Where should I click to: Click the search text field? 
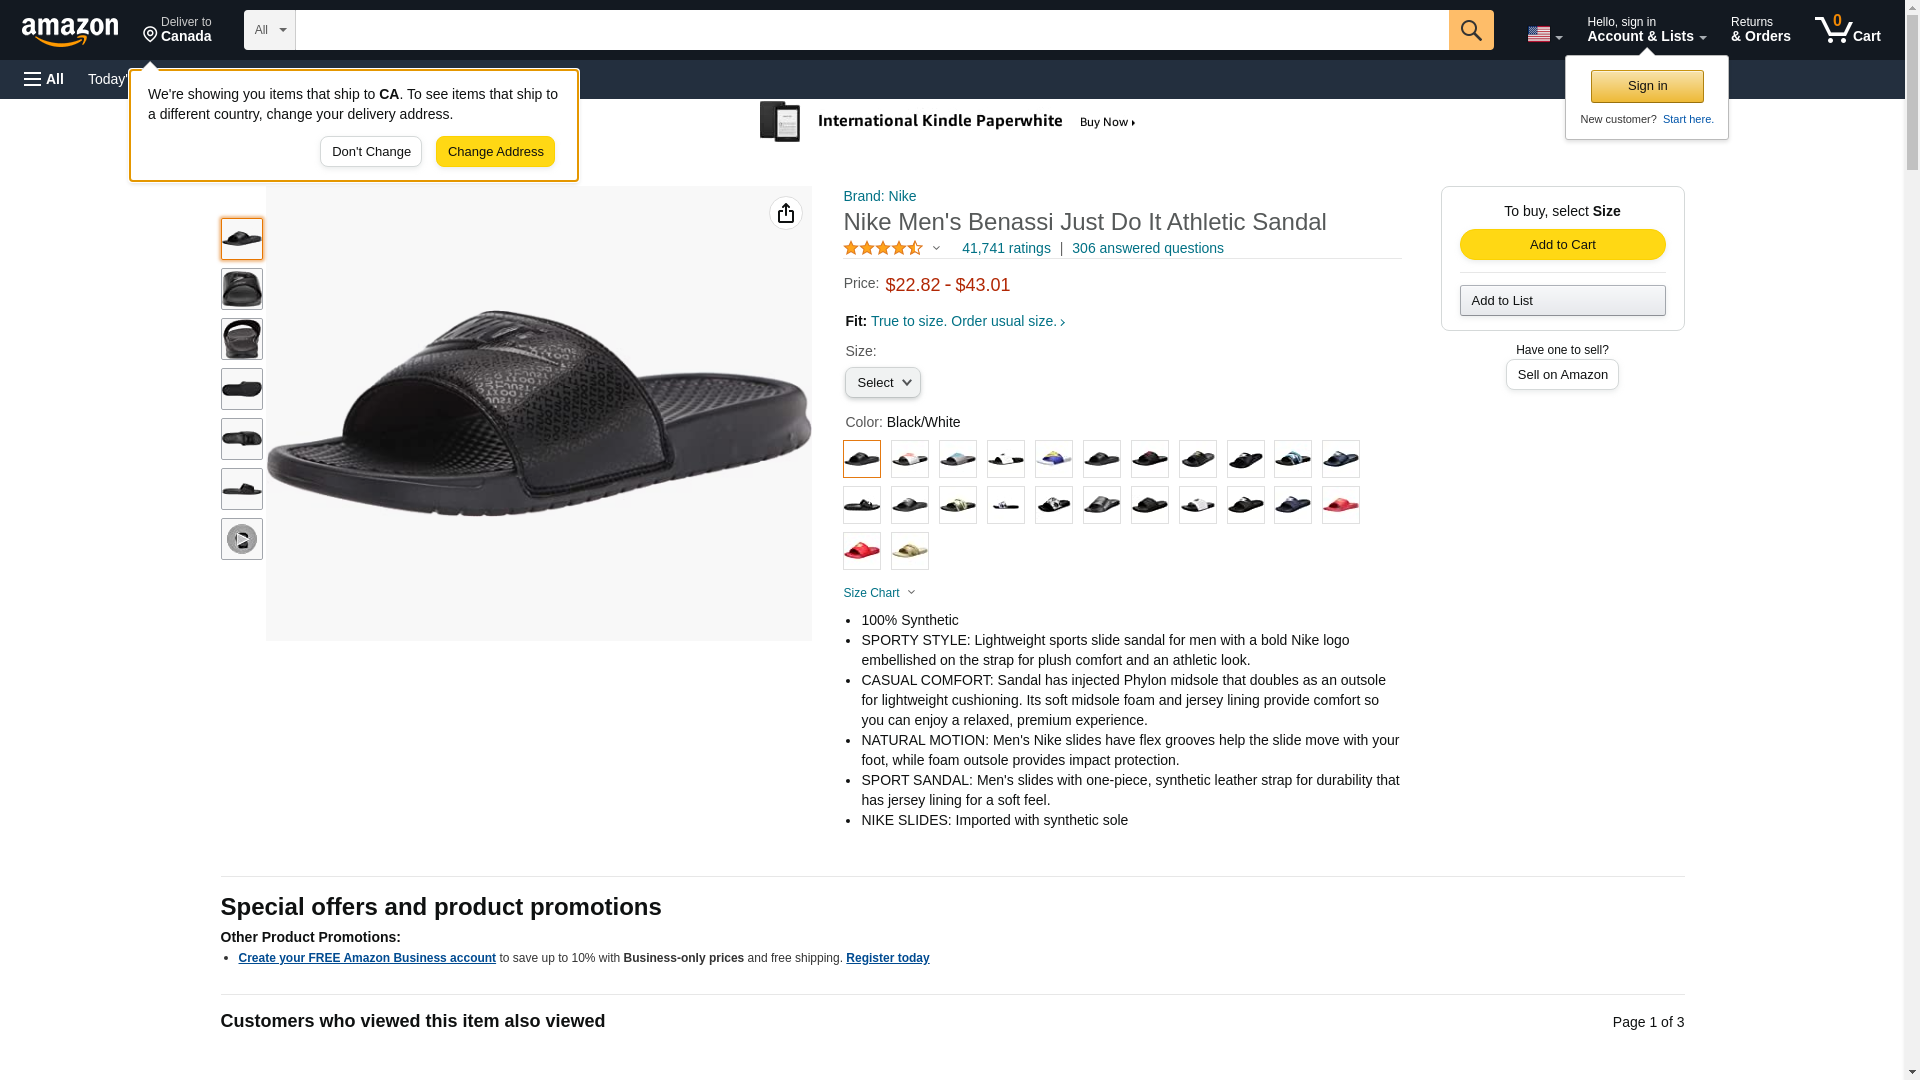[871, 30]
